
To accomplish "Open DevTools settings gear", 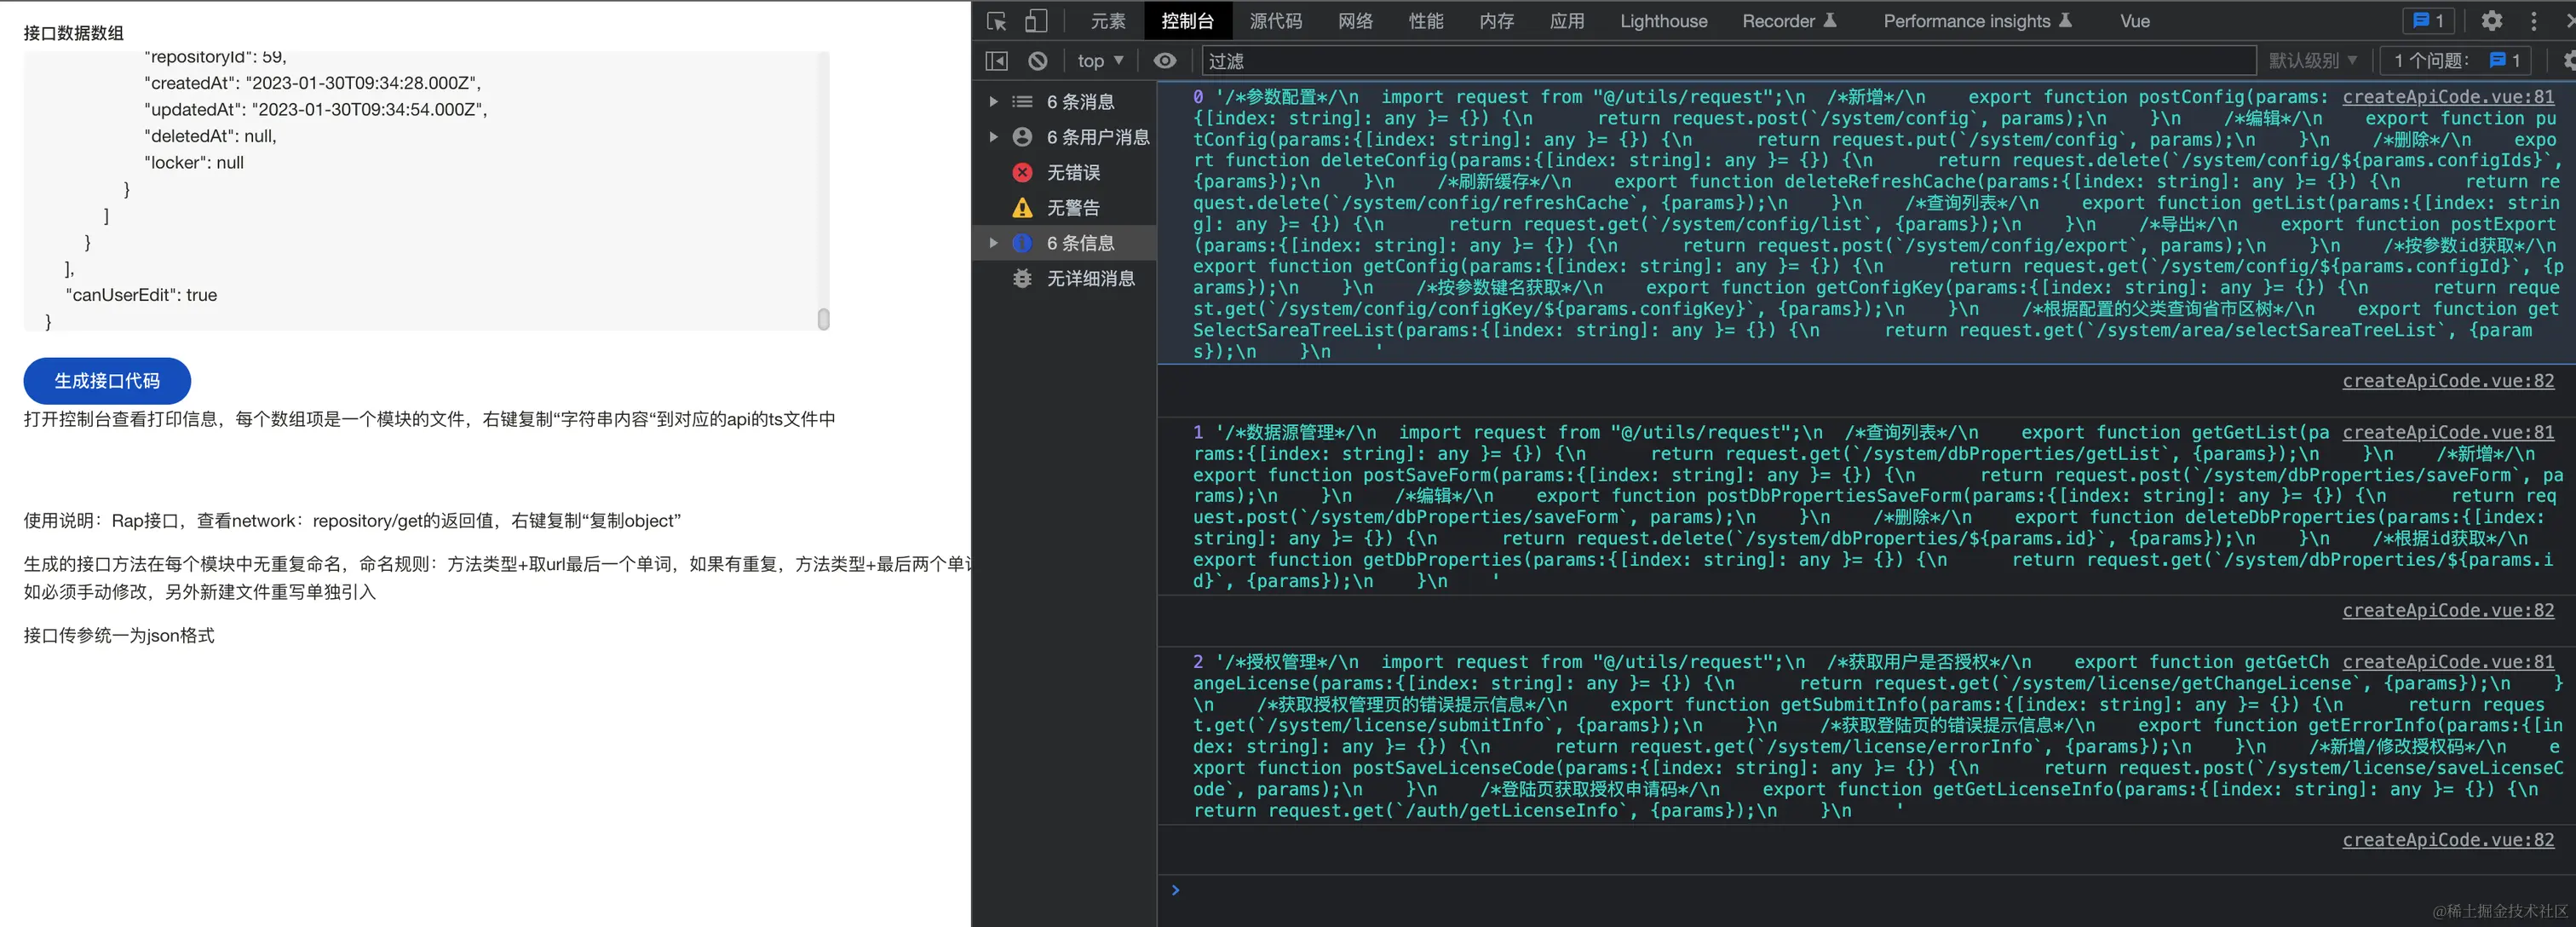I will tap(2491, 21).
